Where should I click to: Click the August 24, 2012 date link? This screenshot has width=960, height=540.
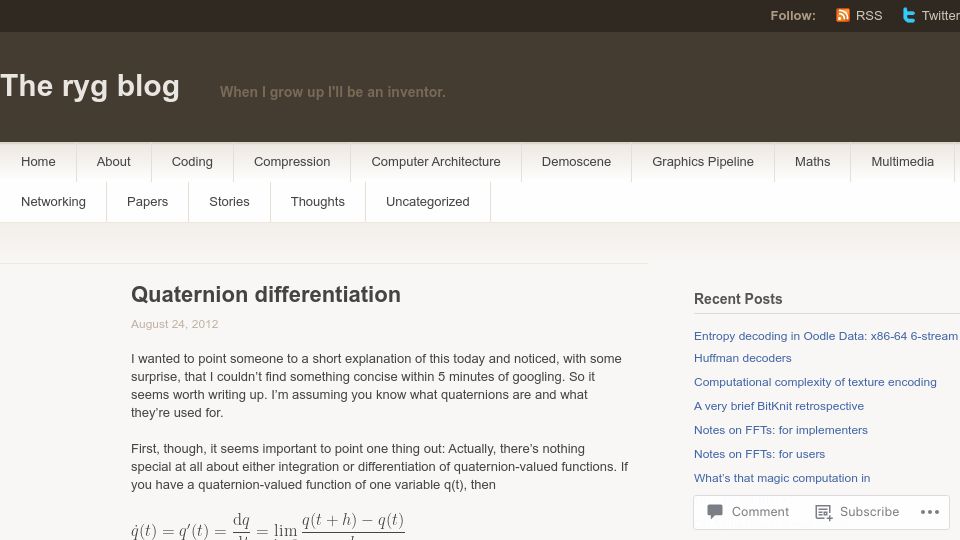pos(174,324)
